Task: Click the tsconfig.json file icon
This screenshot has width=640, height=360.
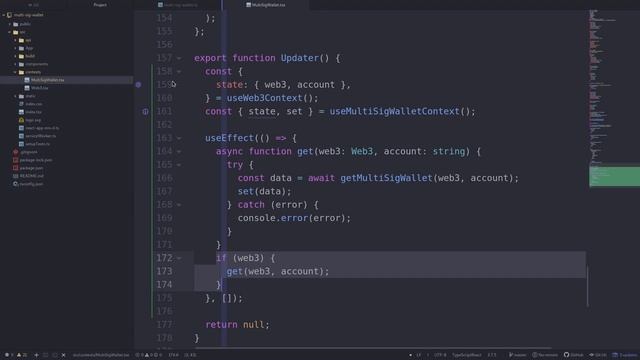Action: click(x=16, y=184)
